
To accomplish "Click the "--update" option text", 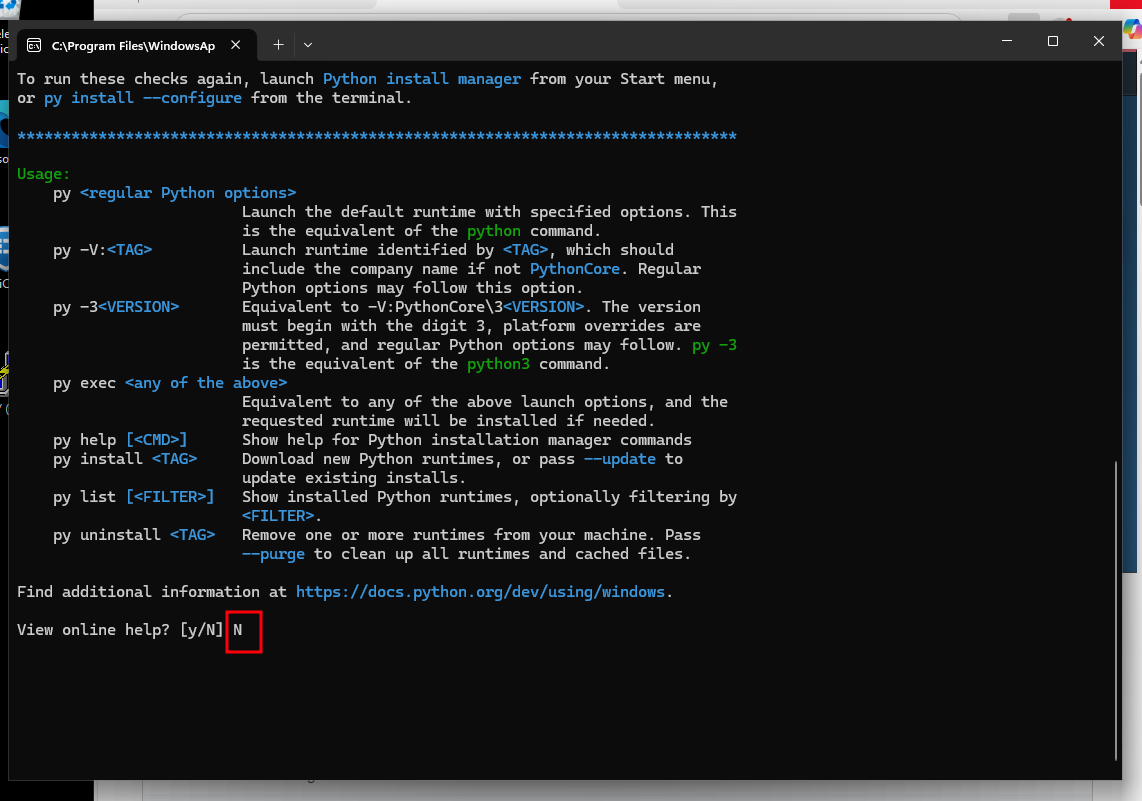I will [620, 459].
